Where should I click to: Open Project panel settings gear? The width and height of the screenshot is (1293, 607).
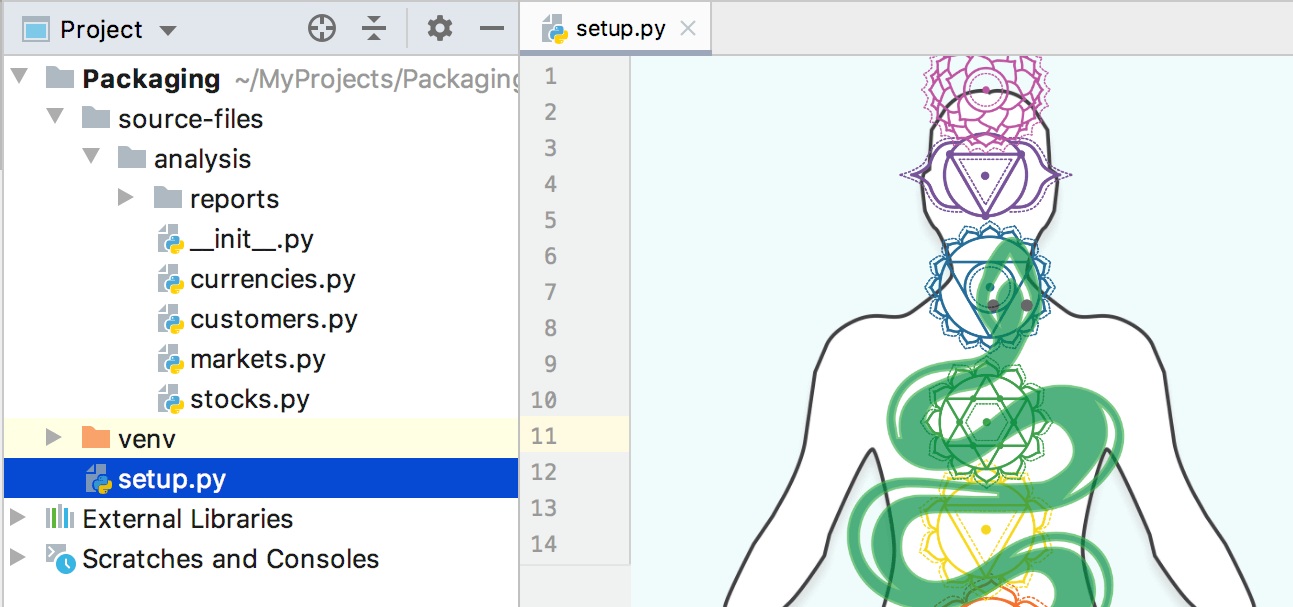(440, 29)
